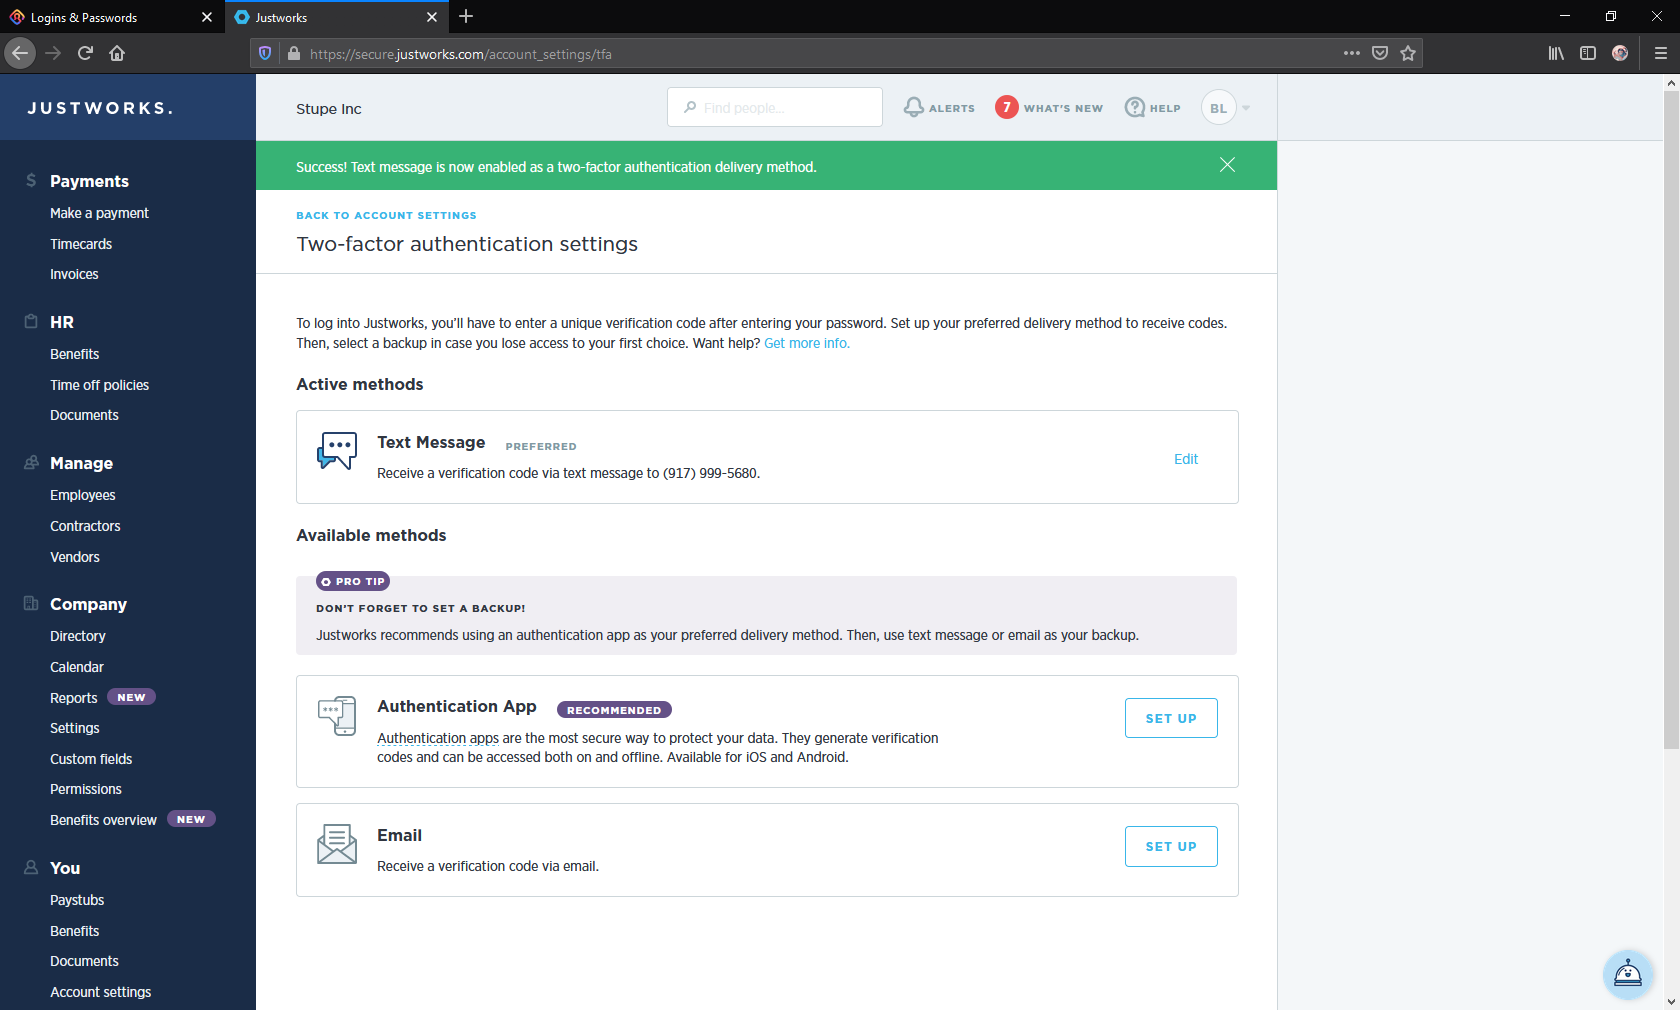Open the Help question mark icon
1680x1010 pixels.
1134,107
